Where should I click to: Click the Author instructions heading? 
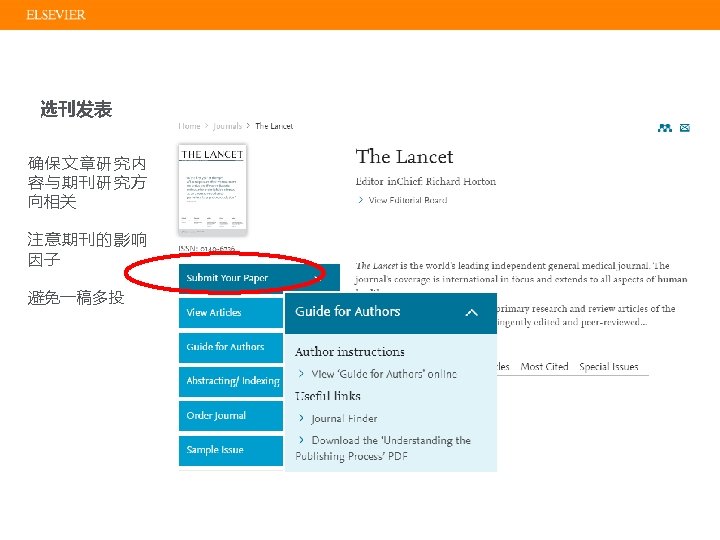point(350,352)
